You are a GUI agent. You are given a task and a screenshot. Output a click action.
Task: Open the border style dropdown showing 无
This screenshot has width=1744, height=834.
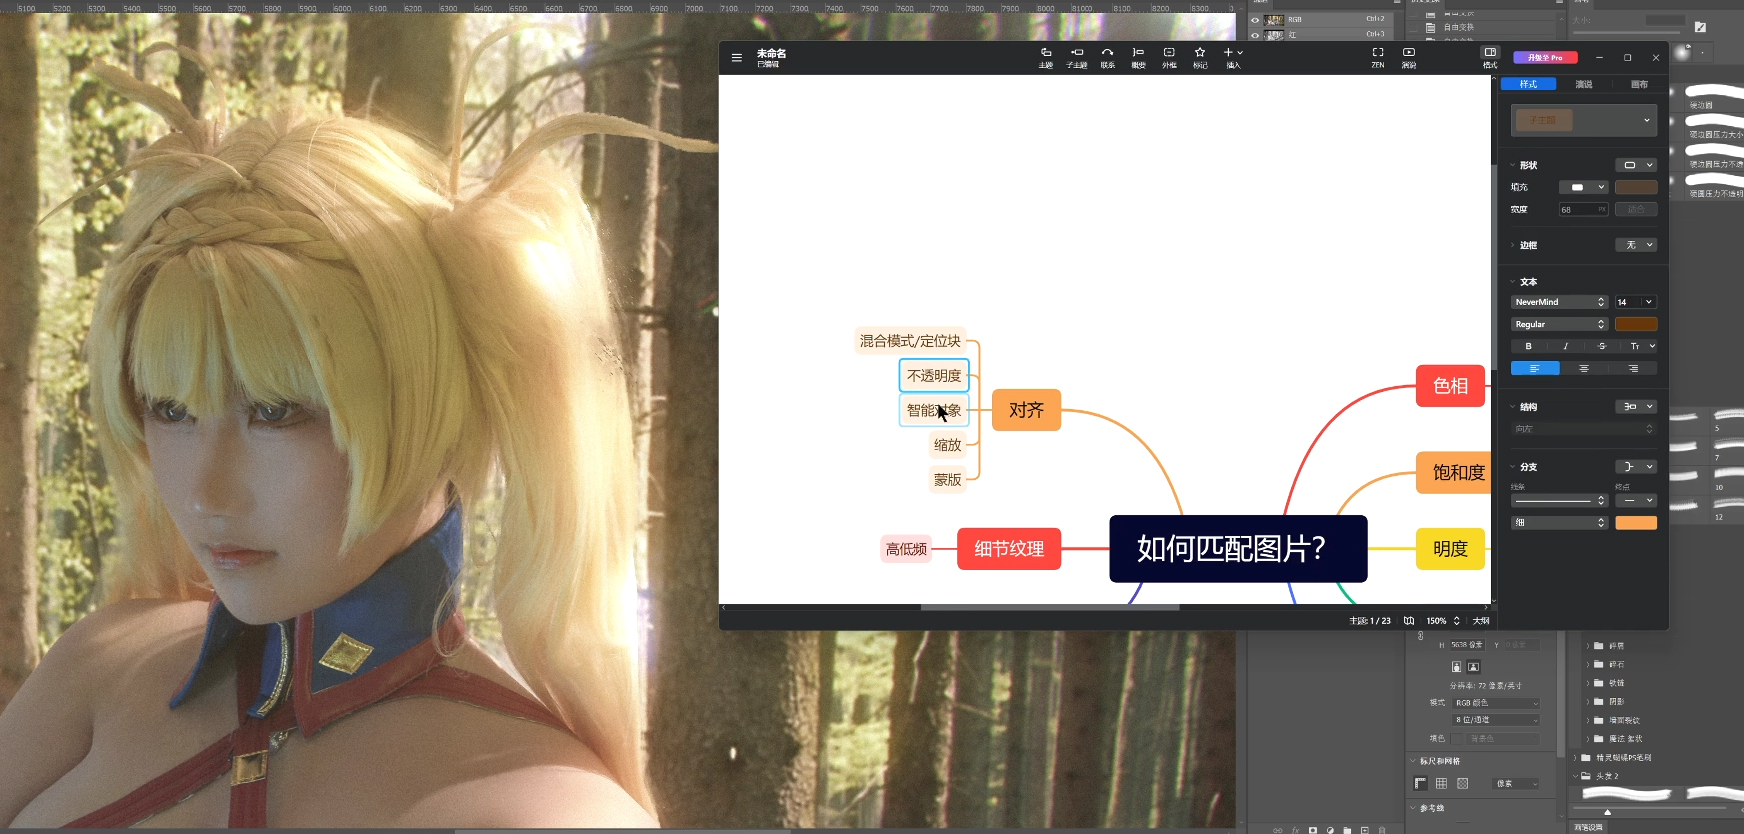[1636, 245]
